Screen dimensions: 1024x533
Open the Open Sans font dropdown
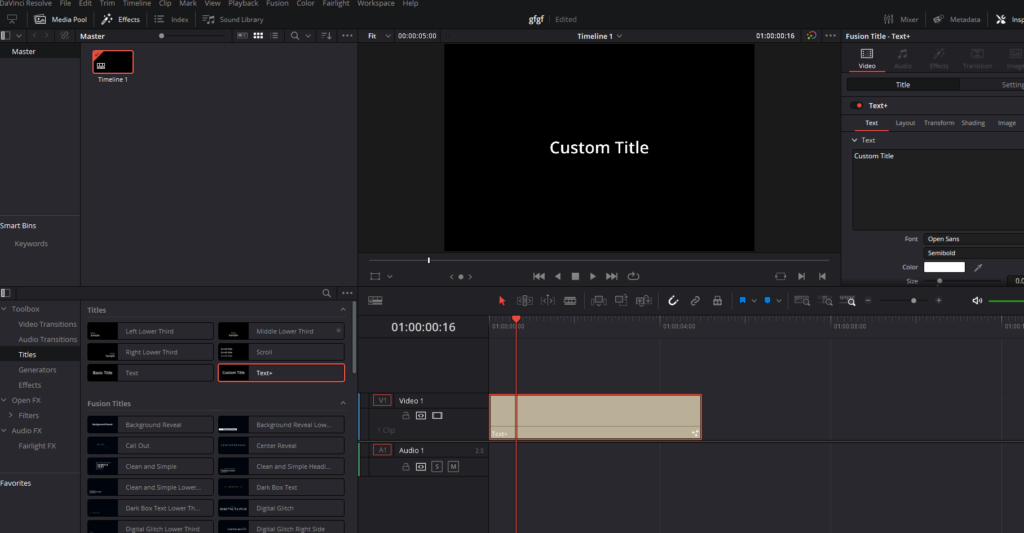[974, 239]
